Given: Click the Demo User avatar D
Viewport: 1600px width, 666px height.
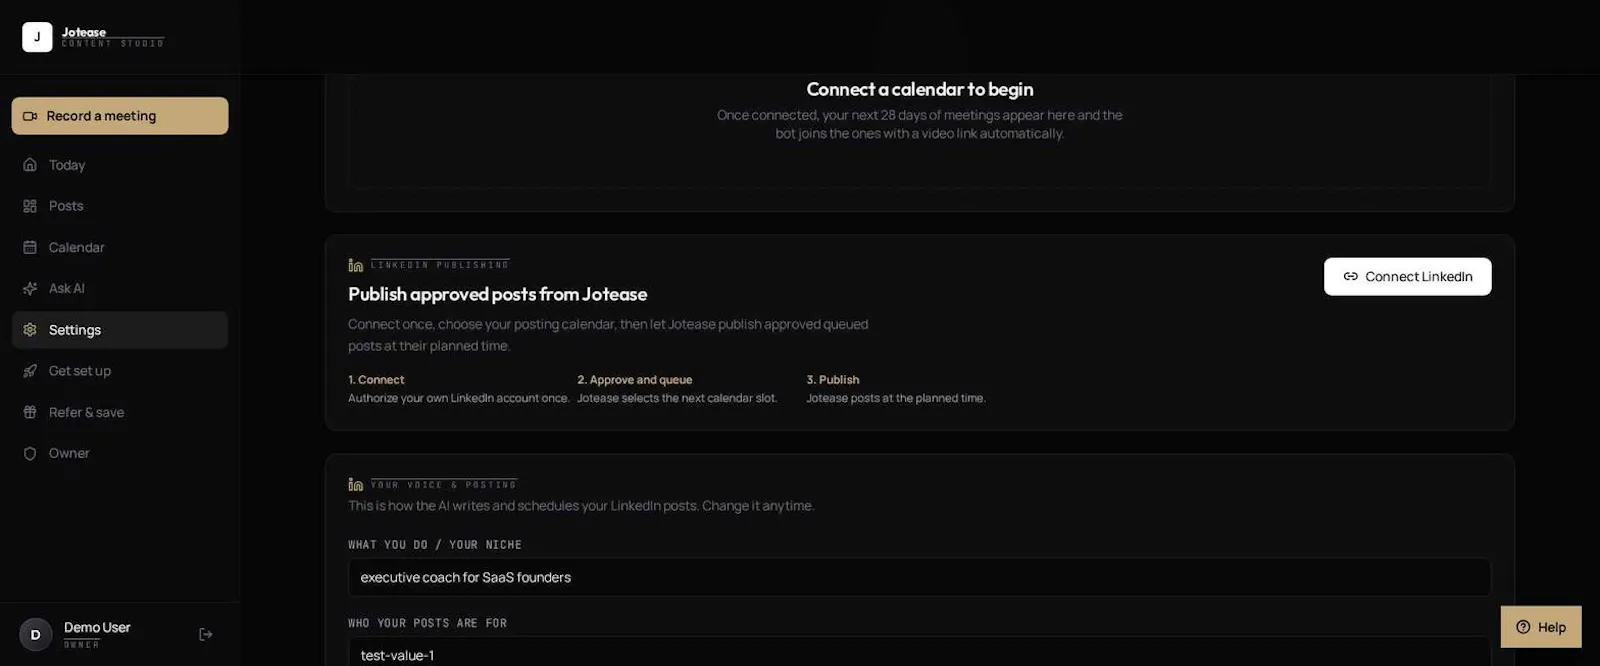Looking at the screenshot, I should point(36,634).
